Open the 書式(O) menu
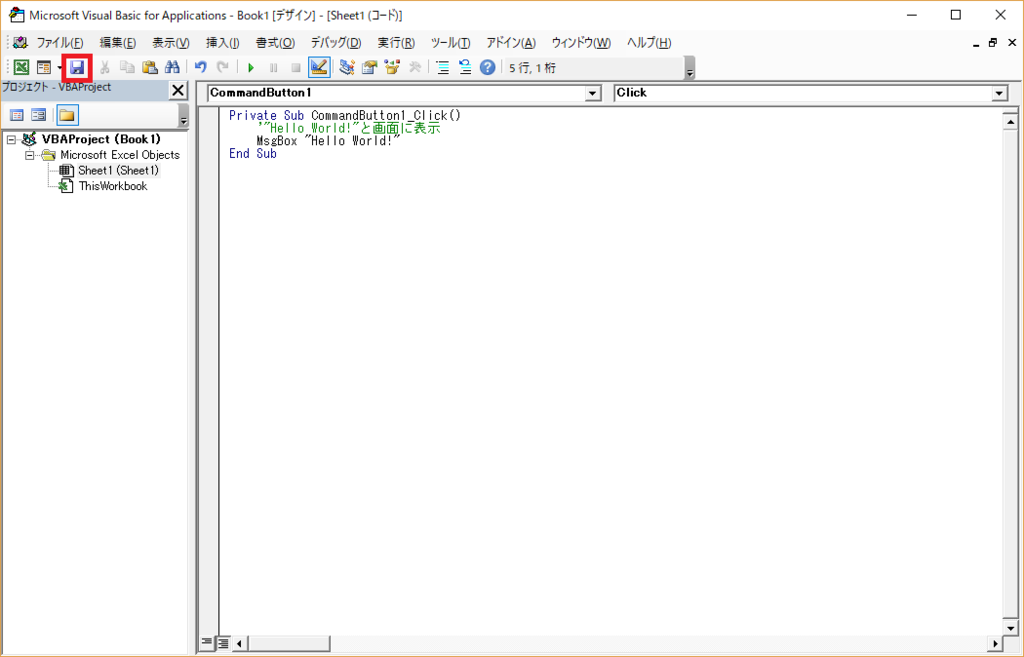1024x657 pixels. (275, 43)
